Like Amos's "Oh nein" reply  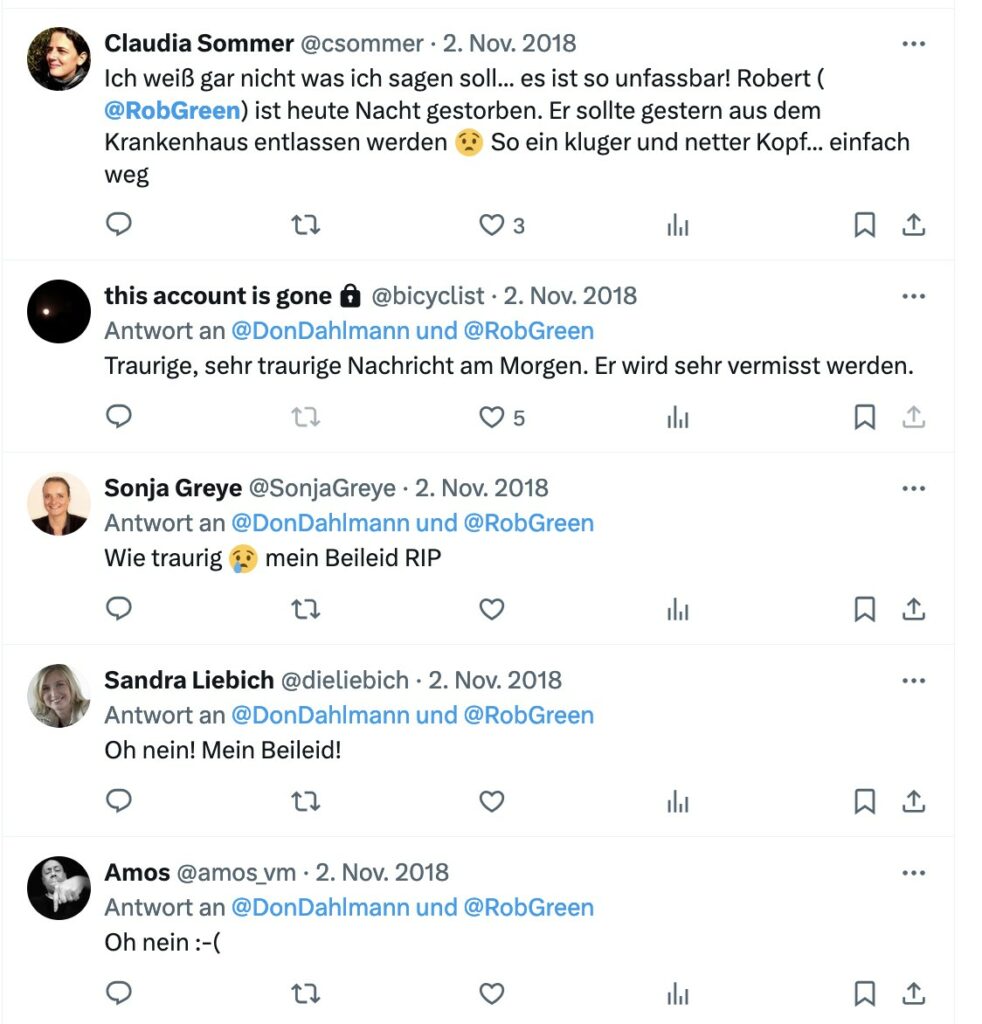[x=492, y=993]
